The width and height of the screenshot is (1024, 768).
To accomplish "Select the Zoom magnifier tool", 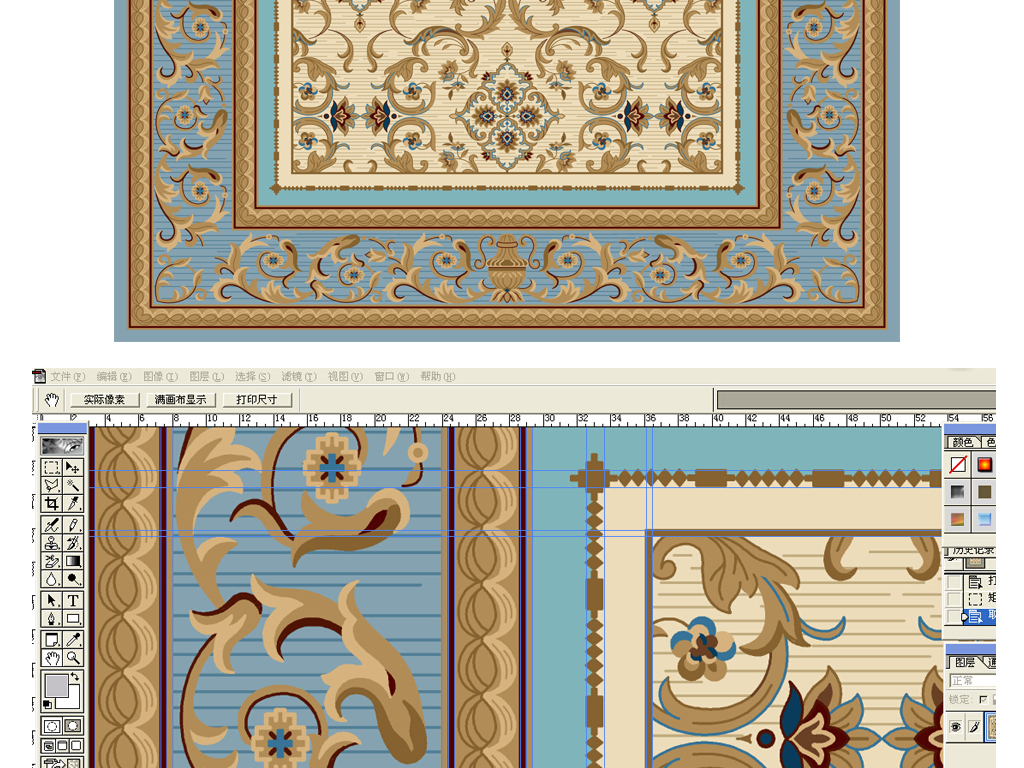I will [x=73, y=658].
